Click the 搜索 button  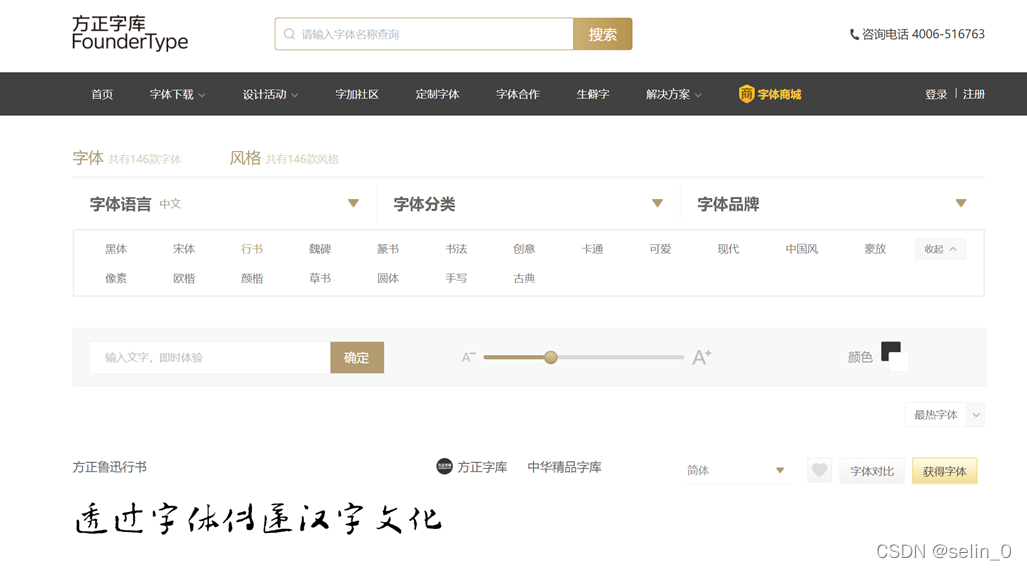[603, 34]
